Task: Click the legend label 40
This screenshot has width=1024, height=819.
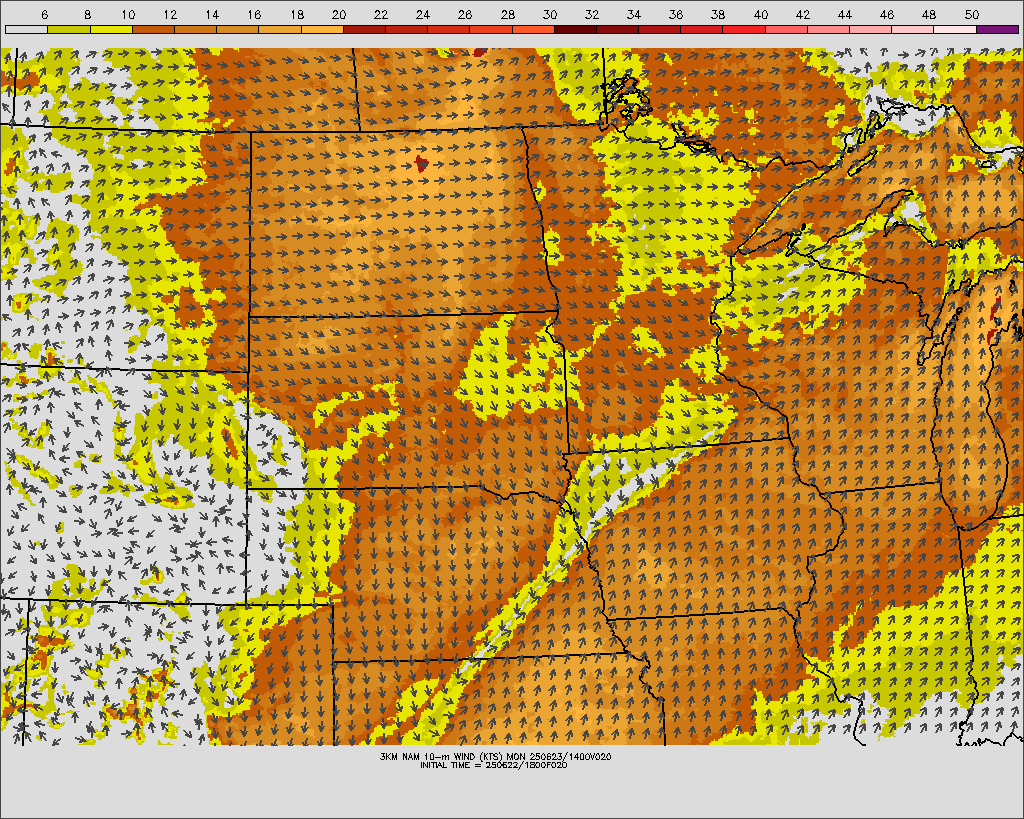Action: tap(760, 14)
